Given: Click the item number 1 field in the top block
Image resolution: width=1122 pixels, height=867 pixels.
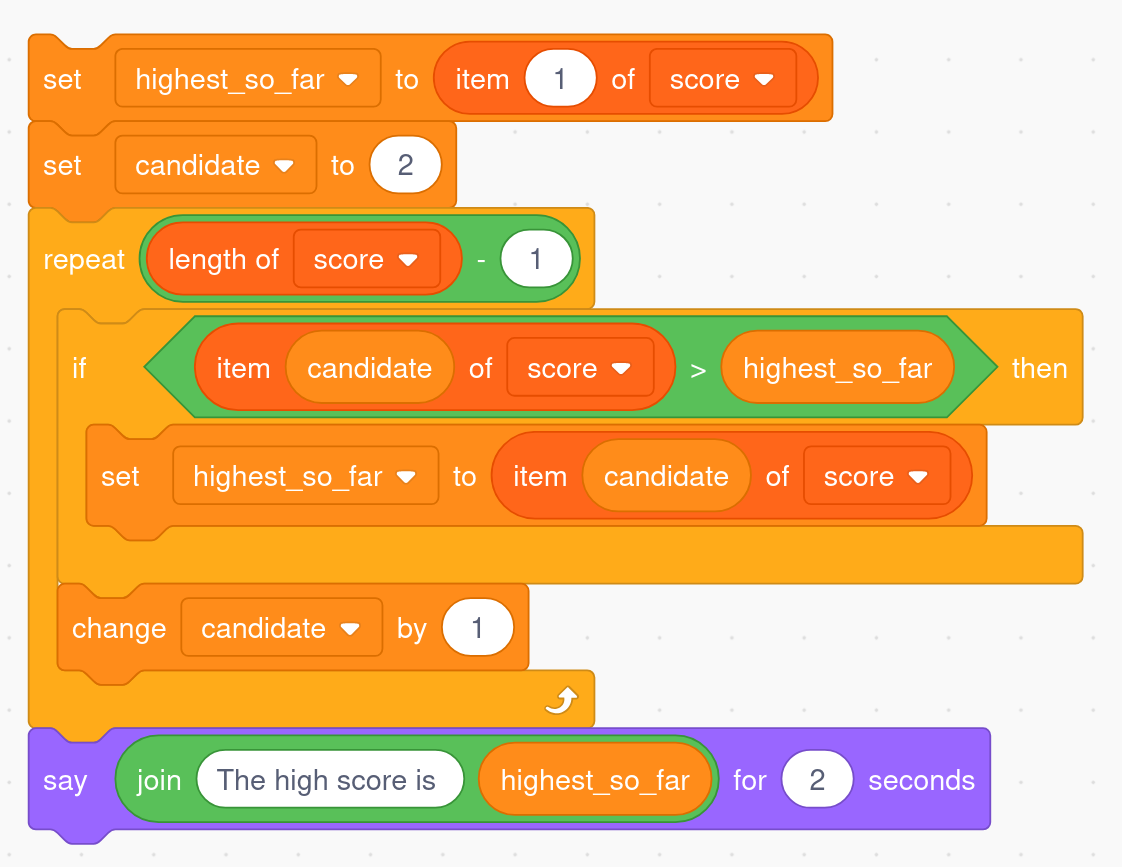Looking at the screenshot, I should [x=560, y=80].
